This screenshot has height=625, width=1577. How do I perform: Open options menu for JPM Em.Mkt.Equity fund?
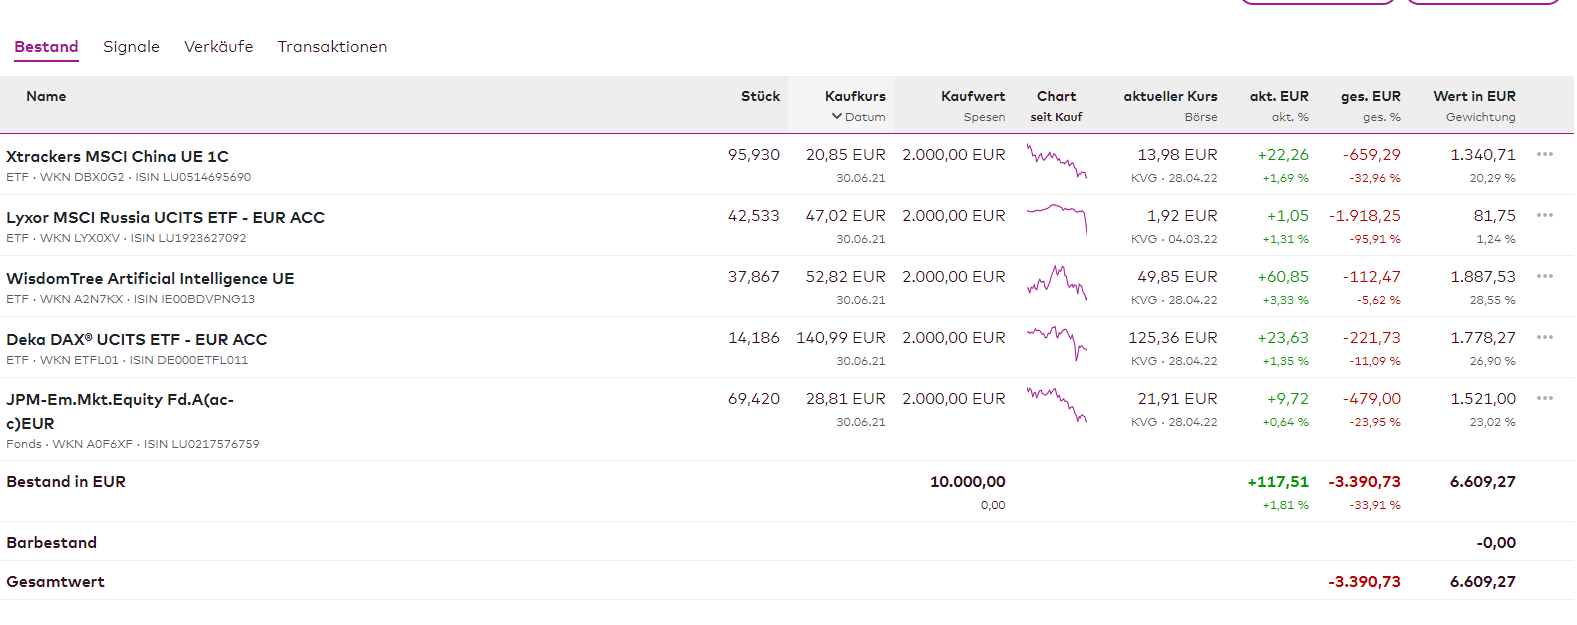tap(1544, 398)
